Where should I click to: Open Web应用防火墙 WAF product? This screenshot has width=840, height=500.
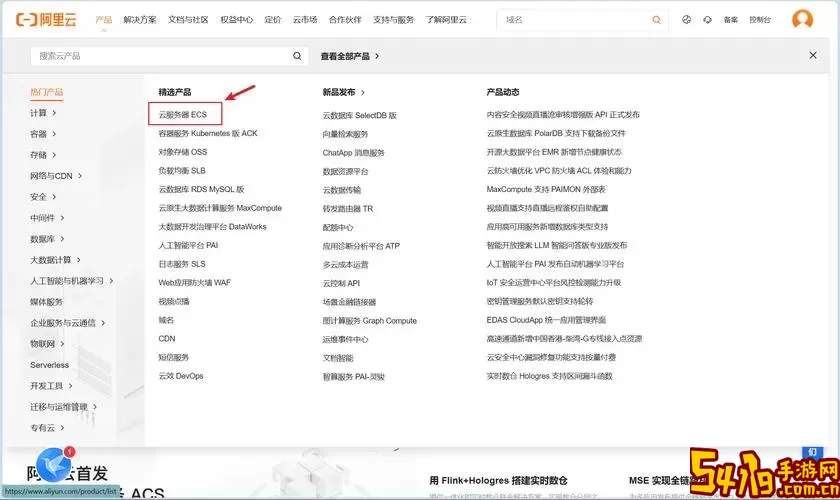coord(194,282)
